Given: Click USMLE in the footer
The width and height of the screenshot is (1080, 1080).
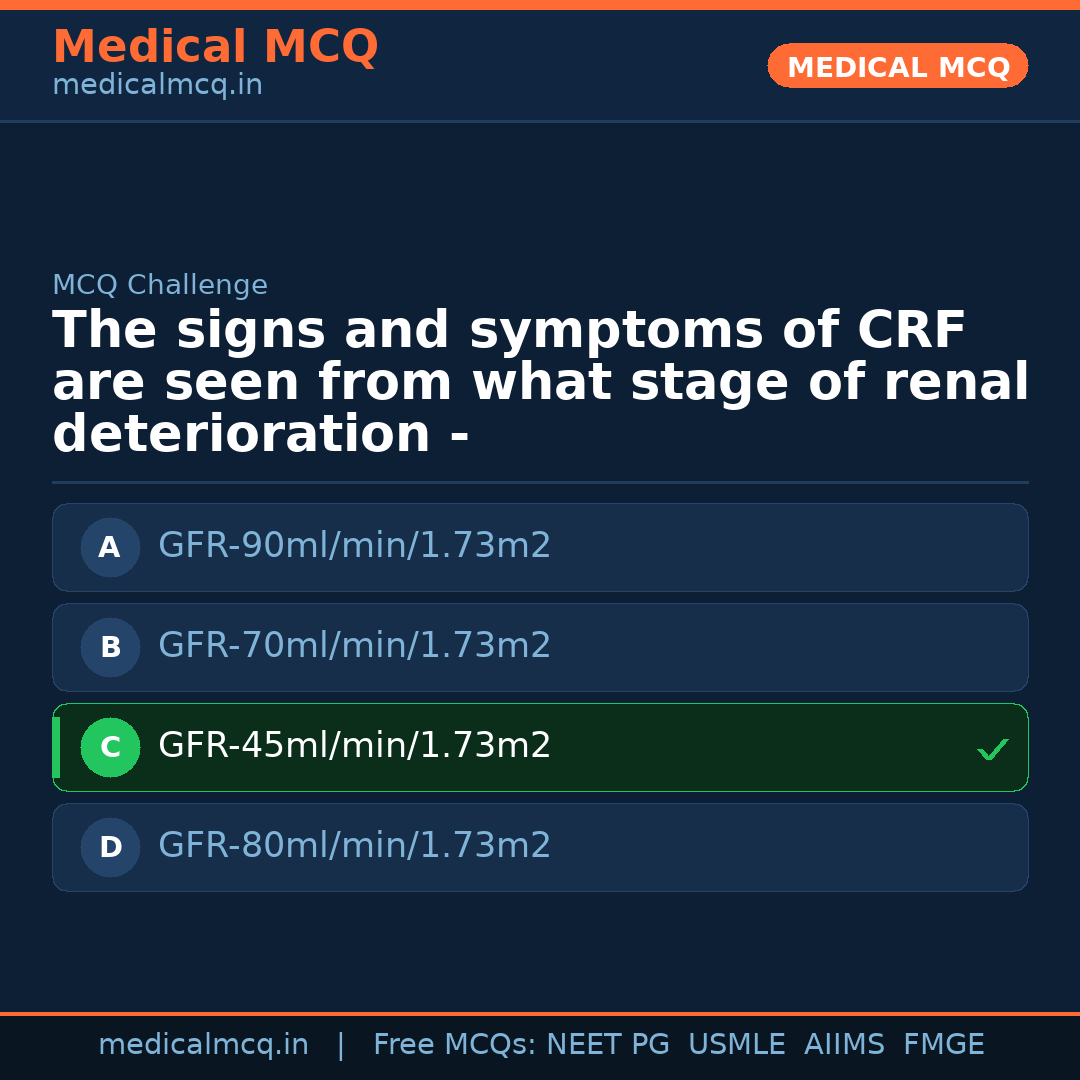Looking at the screenshot, I should pos(736,1045).
